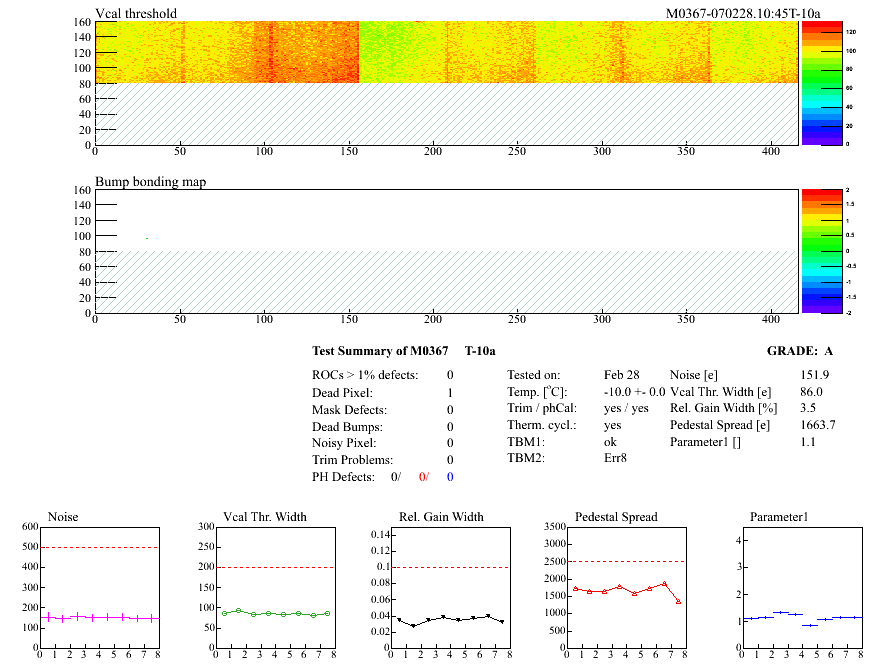
Task: Click the Pedestal Spread value '1663.7'
Action: point(818,425)
